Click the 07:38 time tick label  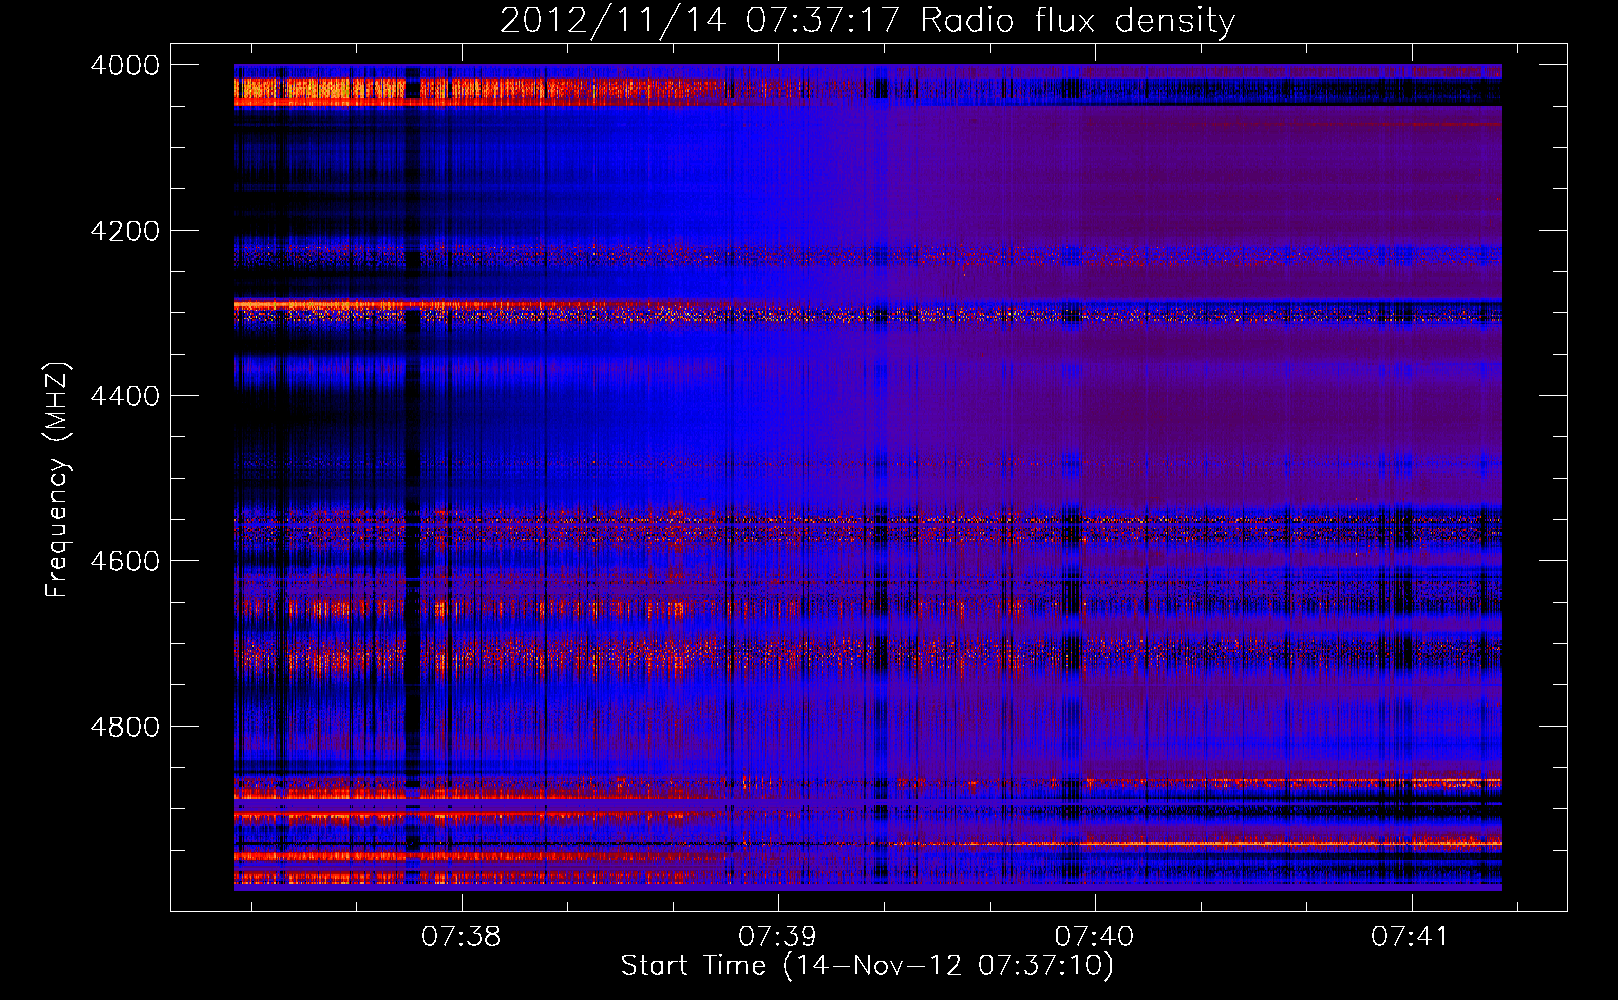tap(461, 936)
